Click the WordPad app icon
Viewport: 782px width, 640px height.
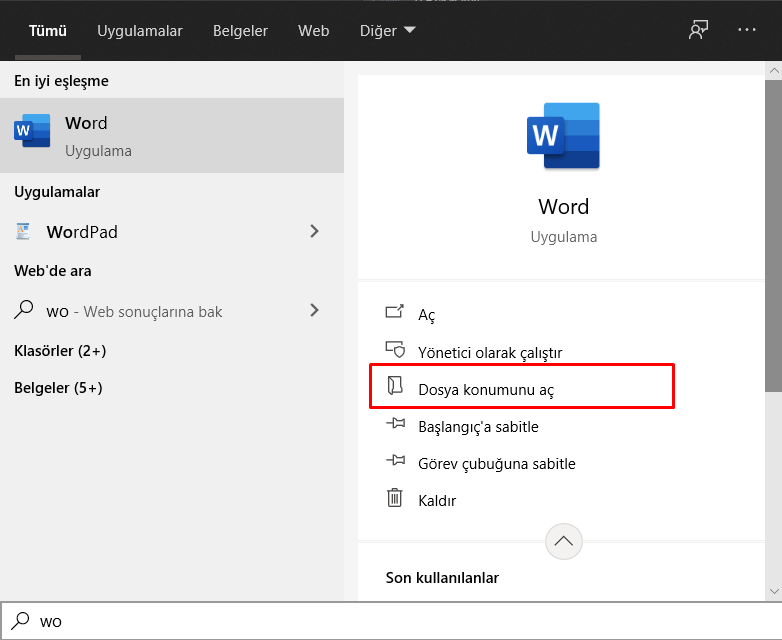pyautogui.click(x=23, y=231)
